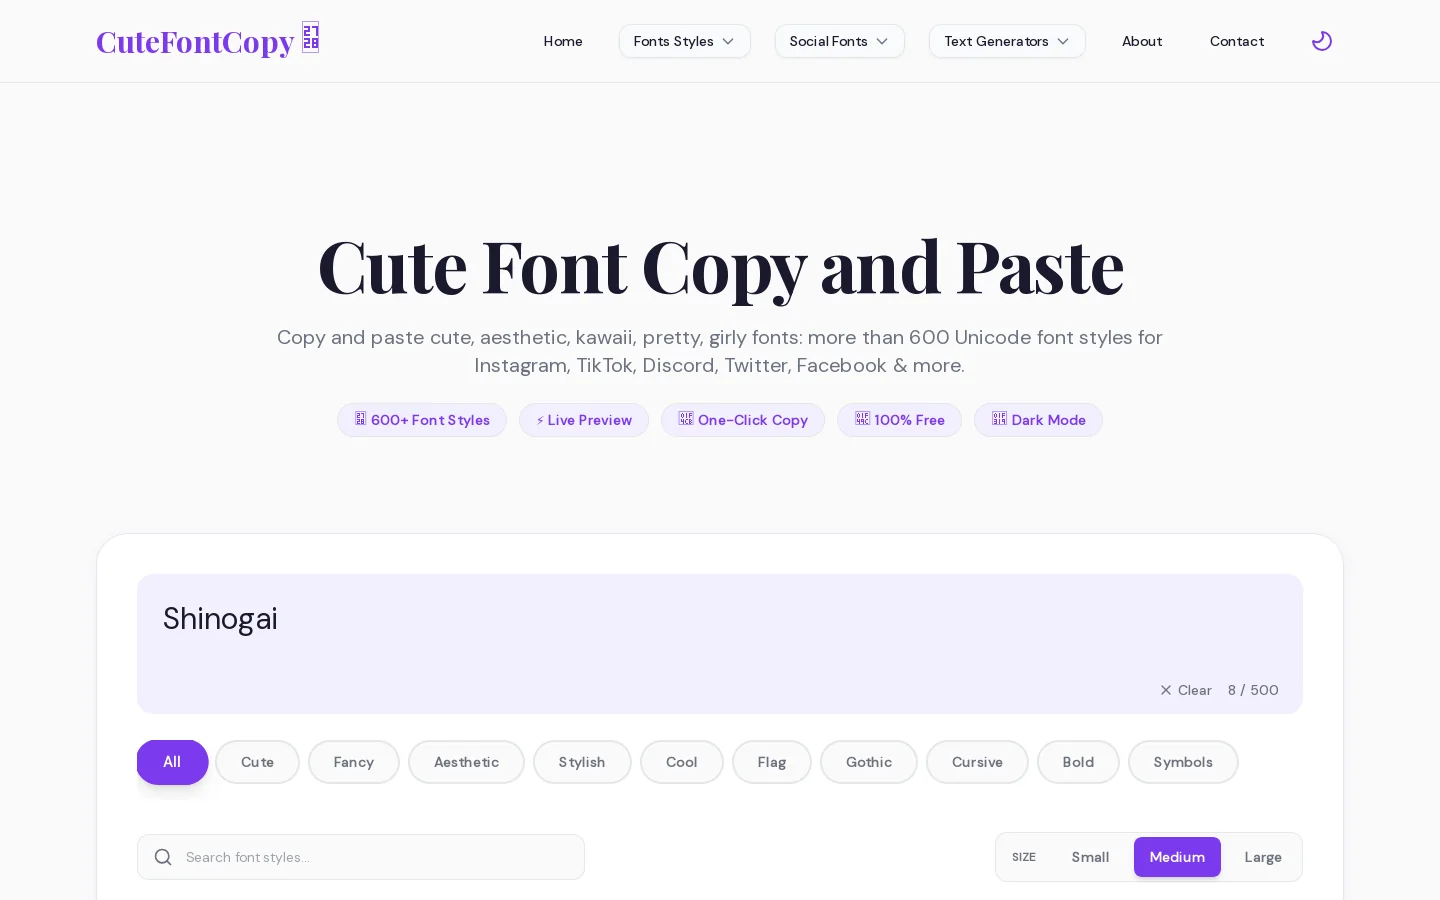
Task: Filter fonts by Gothic
Action: 869,762
